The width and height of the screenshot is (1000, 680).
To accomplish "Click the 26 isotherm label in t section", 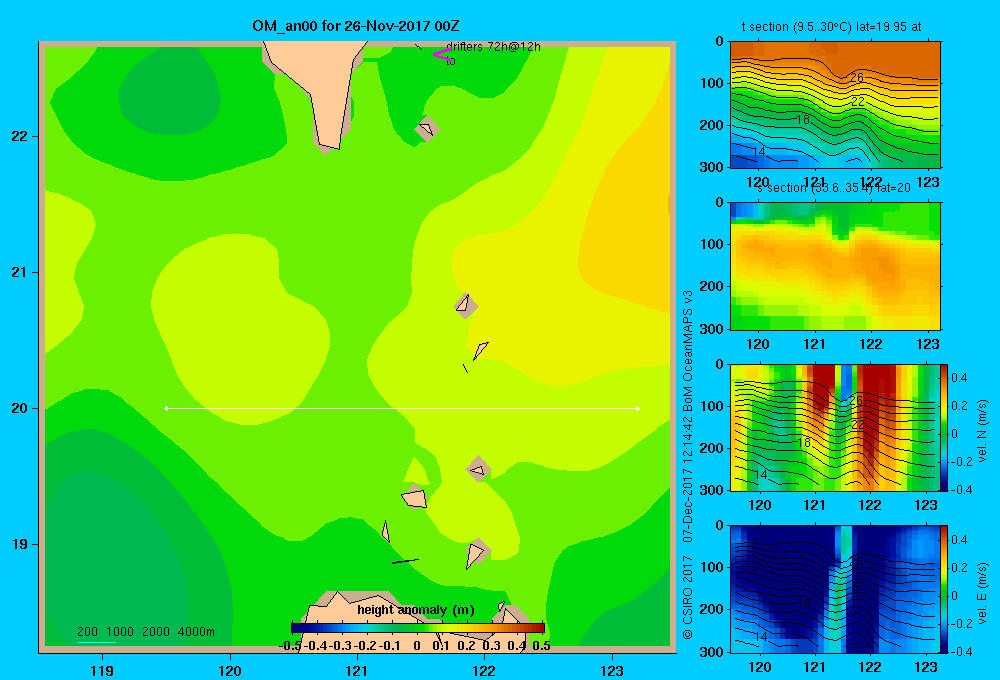I will 857,77.
